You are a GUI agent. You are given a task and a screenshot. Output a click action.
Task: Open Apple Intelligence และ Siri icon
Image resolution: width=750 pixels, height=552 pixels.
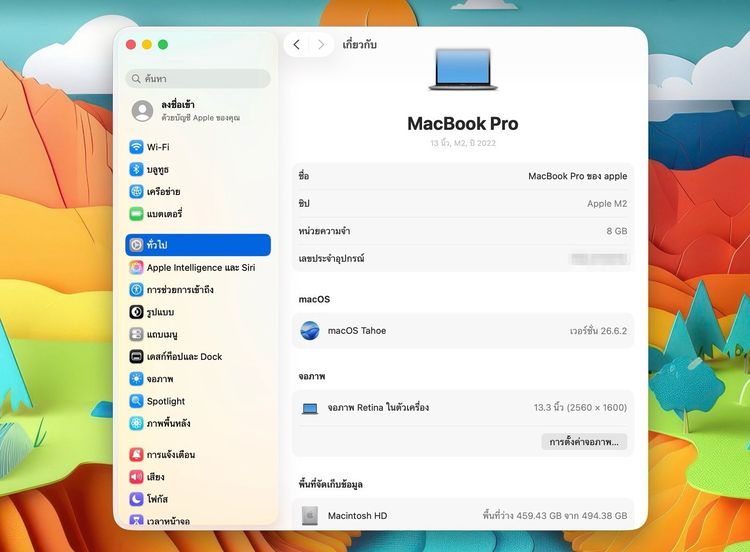point(136,267)
